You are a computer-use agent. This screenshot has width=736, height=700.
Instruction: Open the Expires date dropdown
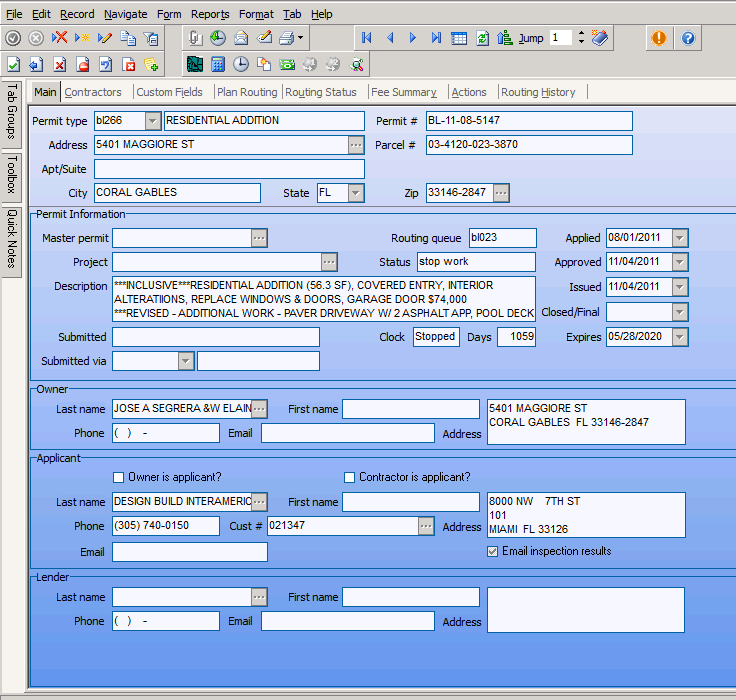tap(680, 337)
